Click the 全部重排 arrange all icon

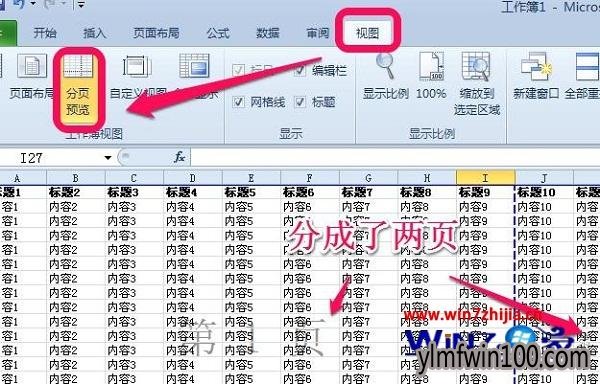(587, 66)
